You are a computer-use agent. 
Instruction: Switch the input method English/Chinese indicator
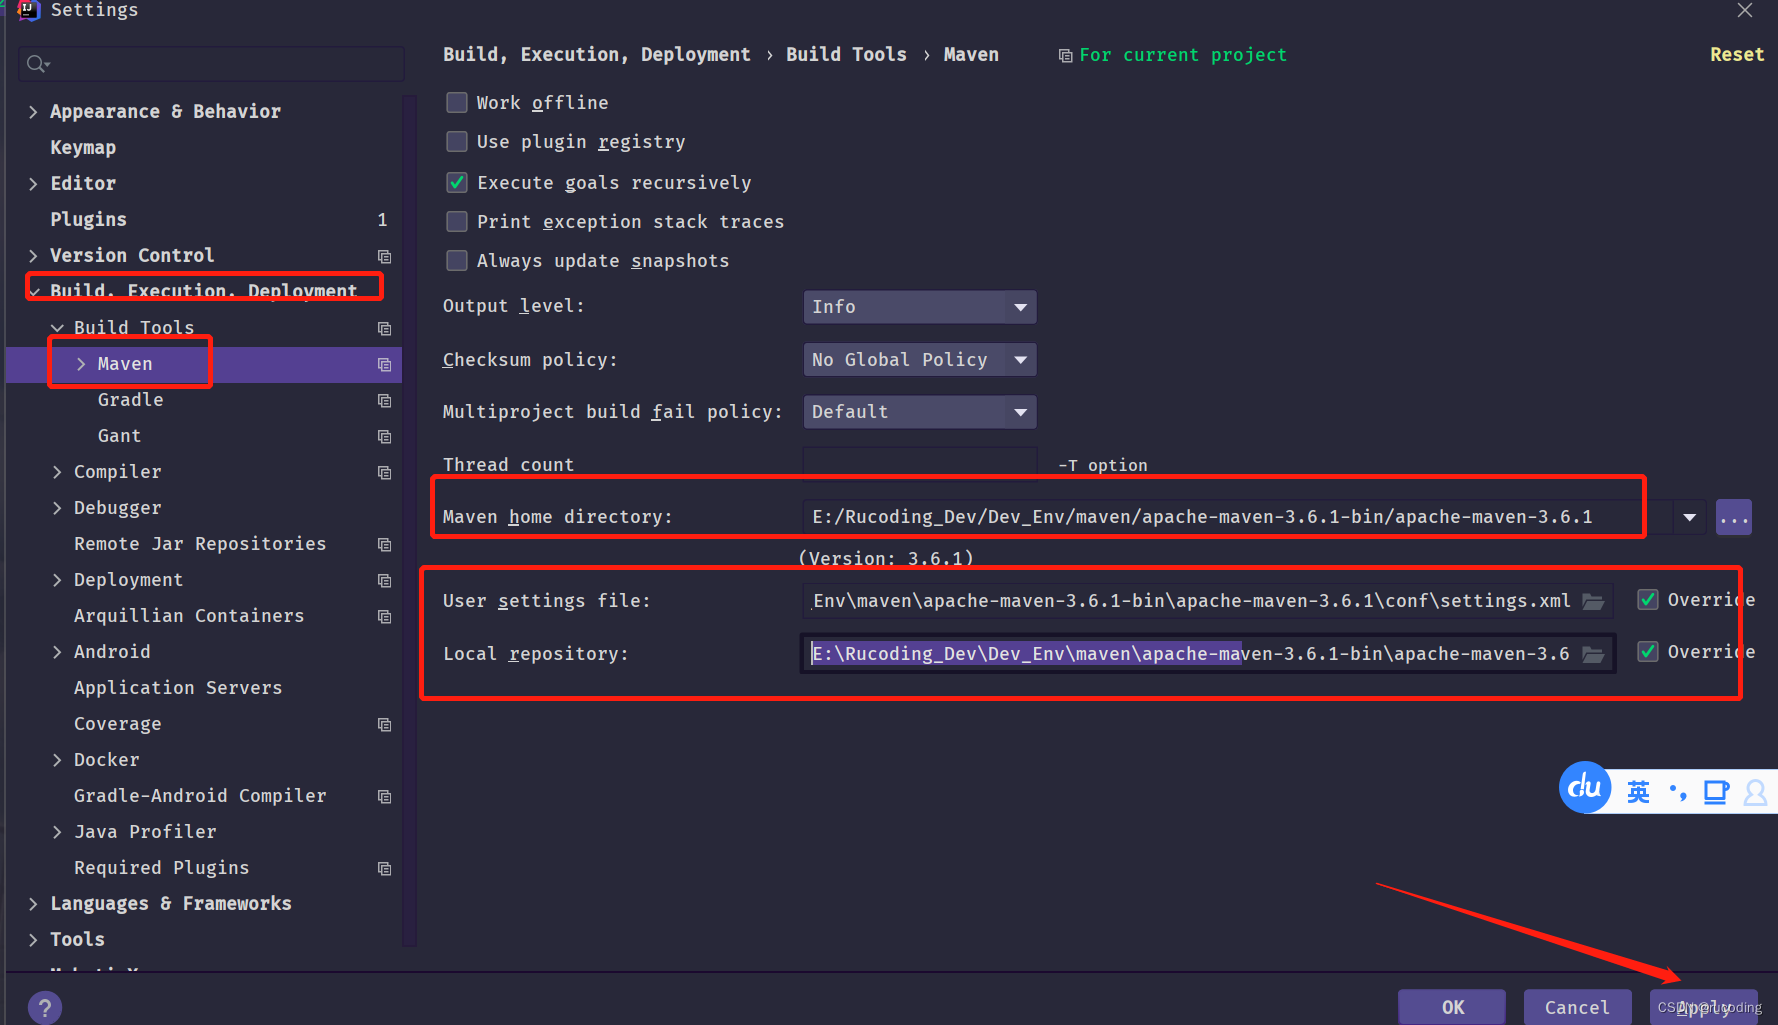[x=1638, y=792]
